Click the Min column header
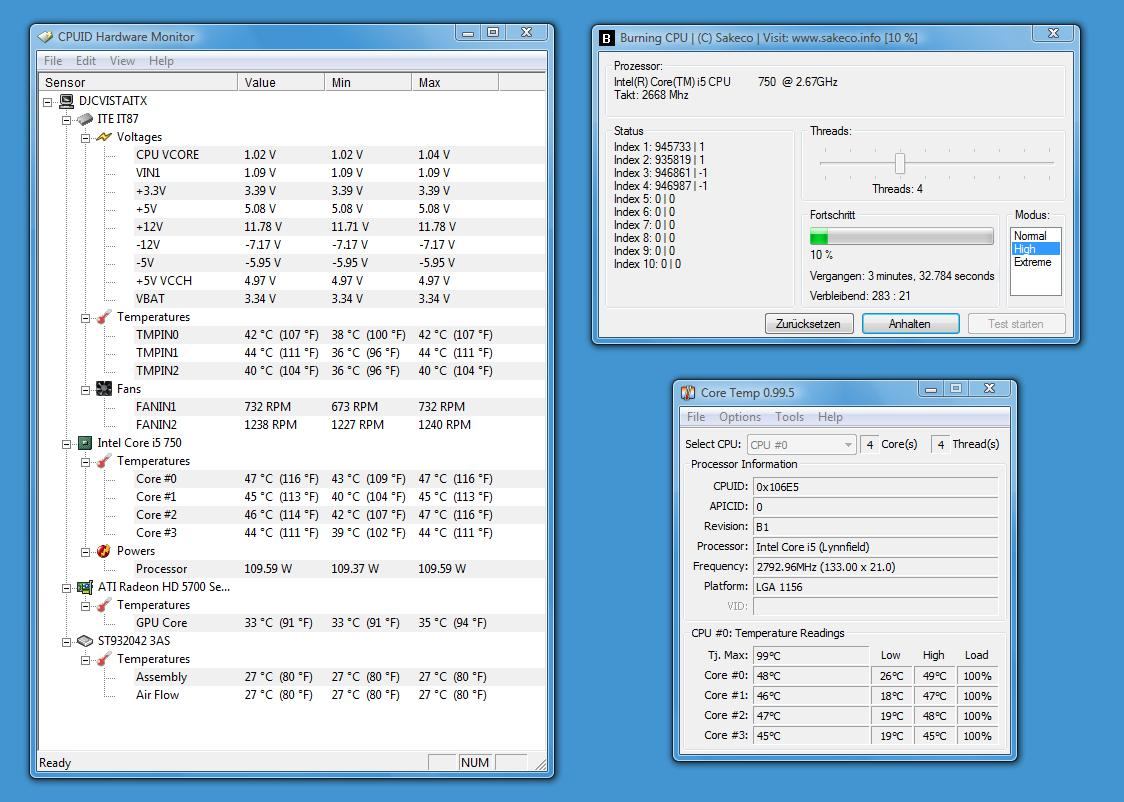 368,82
